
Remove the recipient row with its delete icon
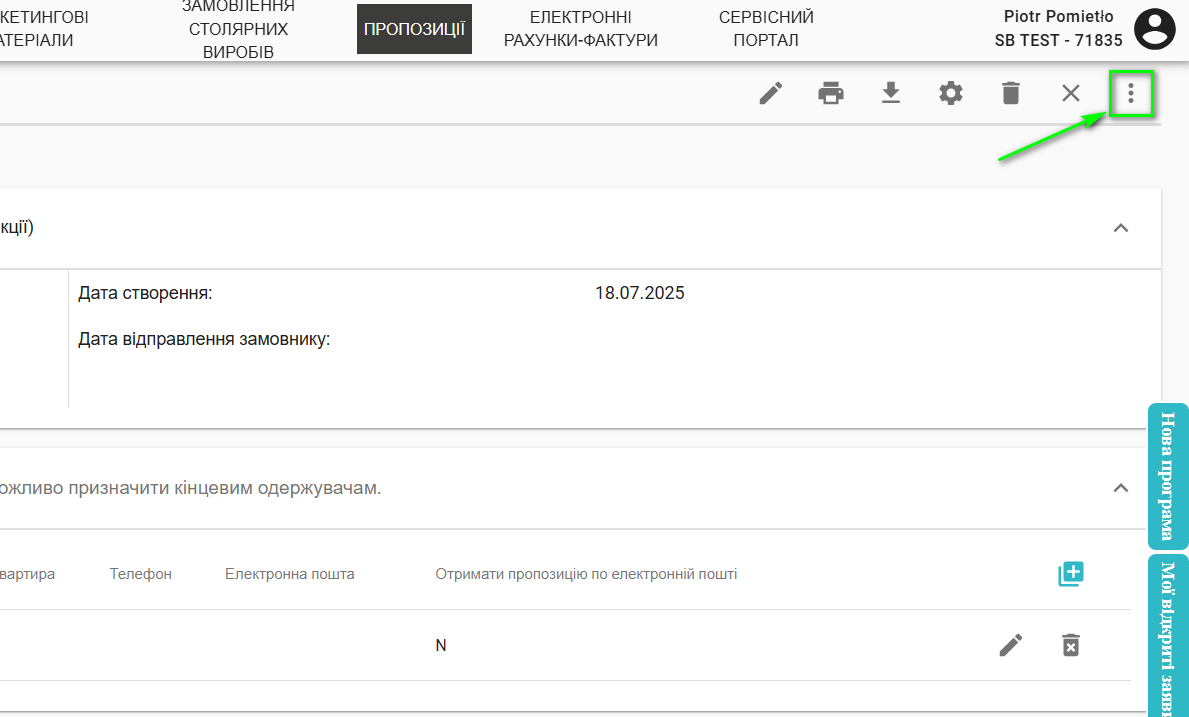pyautogui.click(x=1071, y=645)
